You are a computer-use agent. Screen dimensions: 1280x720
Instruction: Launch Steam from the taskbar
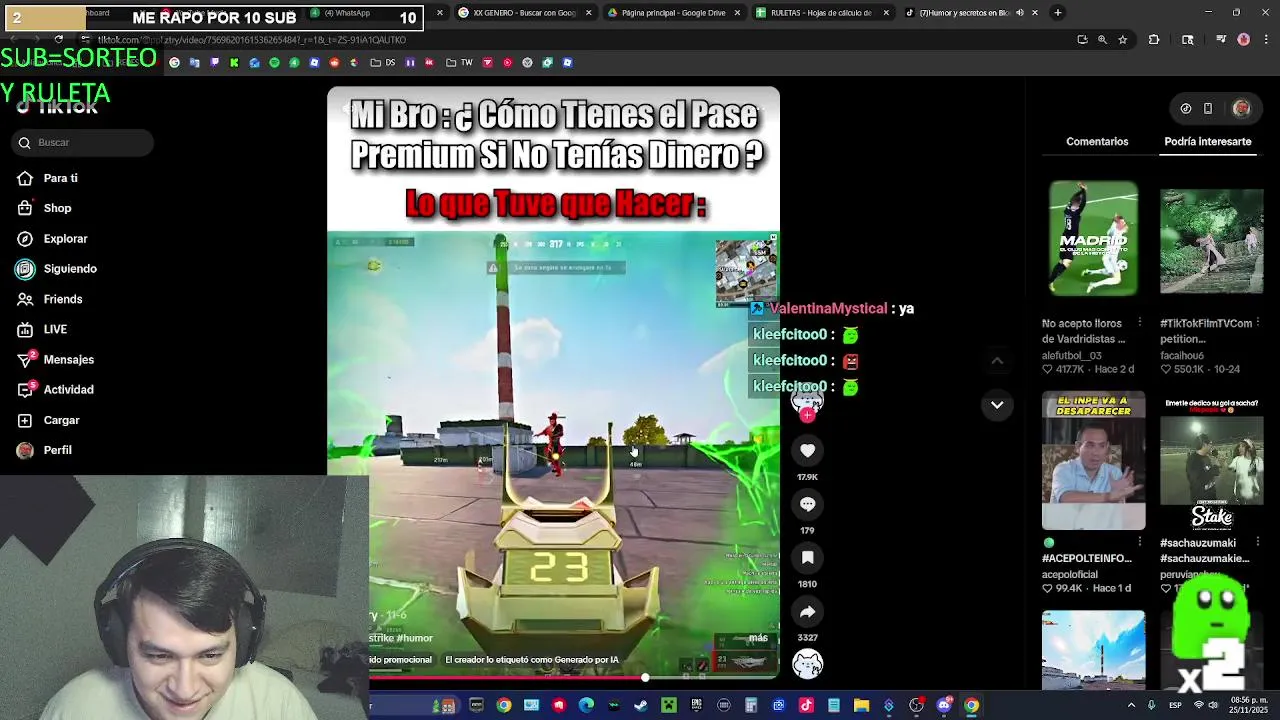pyautogui.click(x=641, y=706)
